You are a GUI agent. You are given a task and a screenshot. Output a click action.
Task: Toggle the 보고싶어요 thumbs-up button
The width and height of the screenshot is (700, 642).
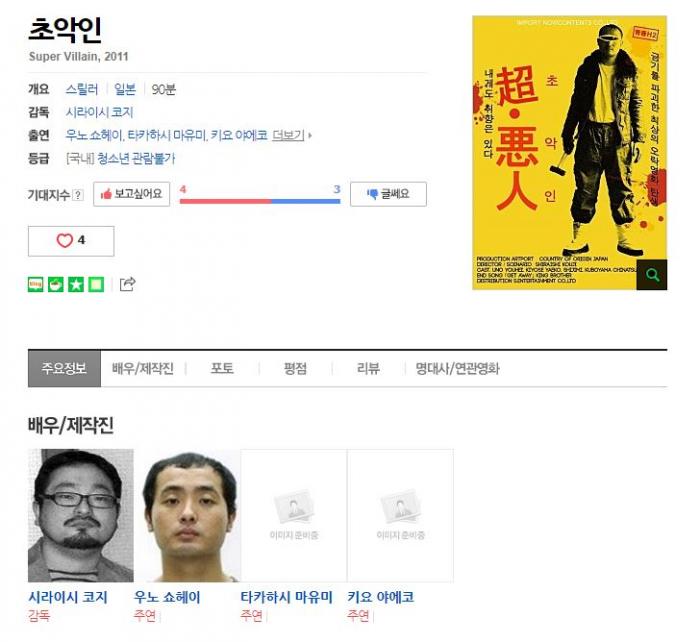pos(132,194)
